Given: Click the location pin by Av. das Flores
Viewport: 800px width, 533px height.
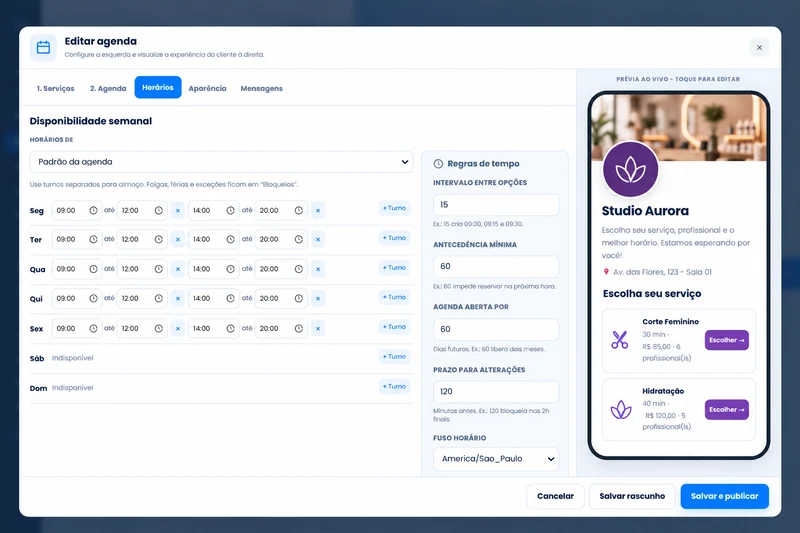Looking at the screenshot, I should pos(606,272).
